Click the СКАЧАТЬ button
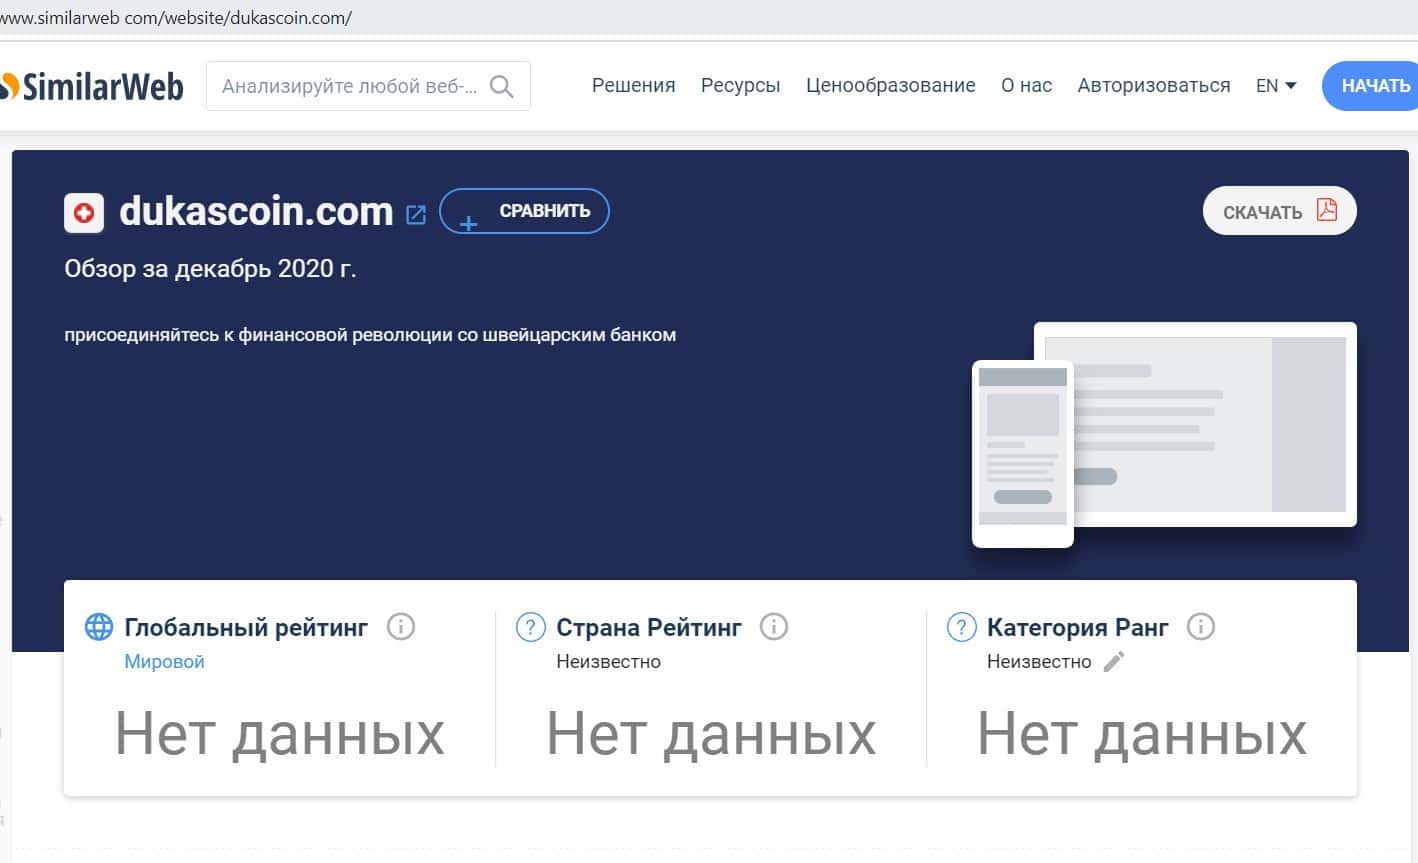The width and height of the screenshot is (1418, 863). tap(1279, 211)
